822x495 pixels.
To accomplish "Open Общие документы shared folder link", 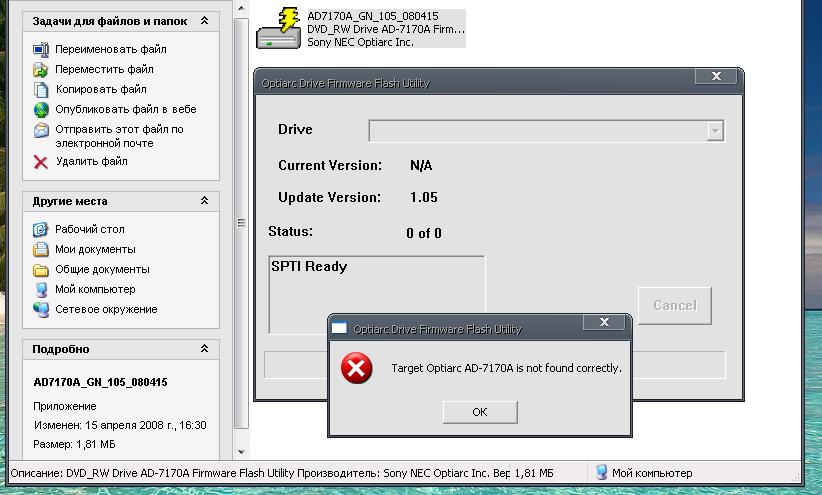I will tap(102, 269).
